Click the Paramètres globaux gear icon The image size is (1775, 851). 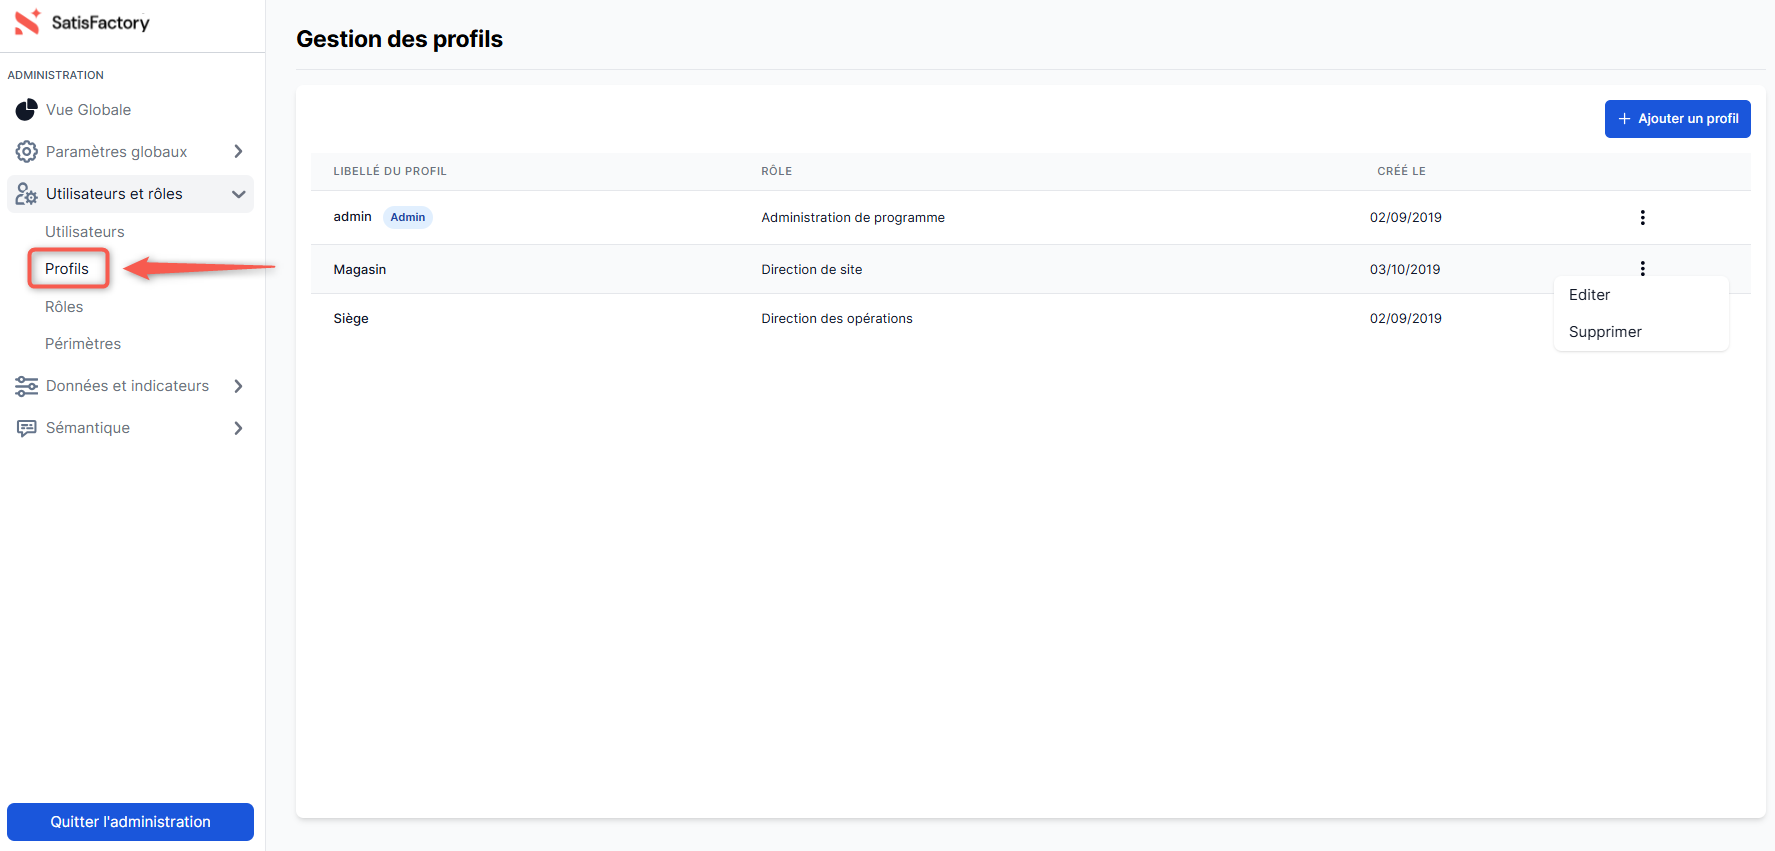[26, 152]
